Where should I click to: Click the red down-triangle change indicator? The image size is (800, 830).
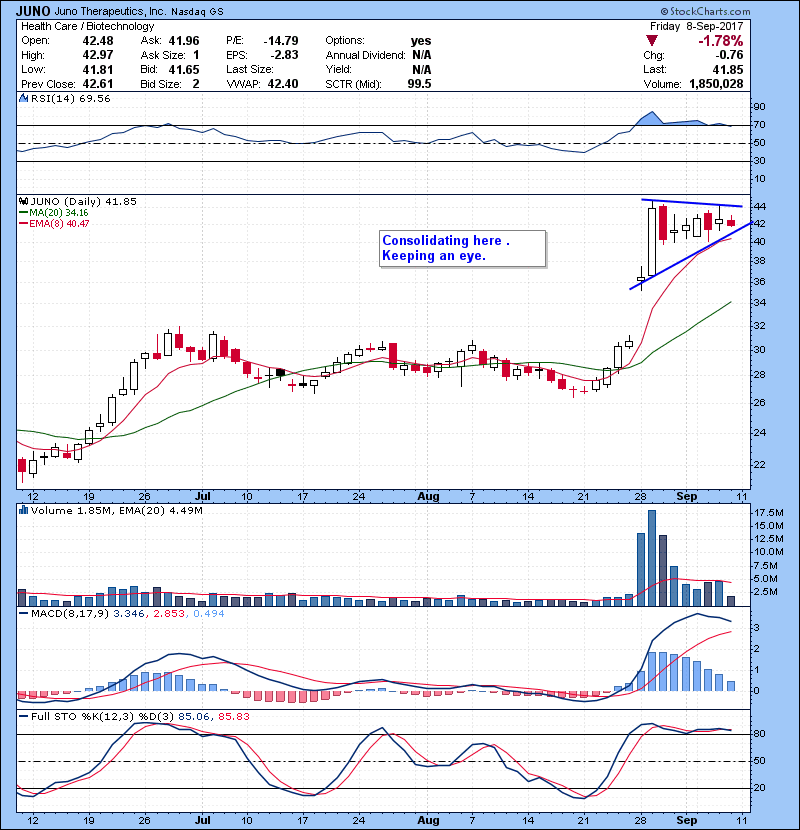pyautogui.click(x=652, y=41)
